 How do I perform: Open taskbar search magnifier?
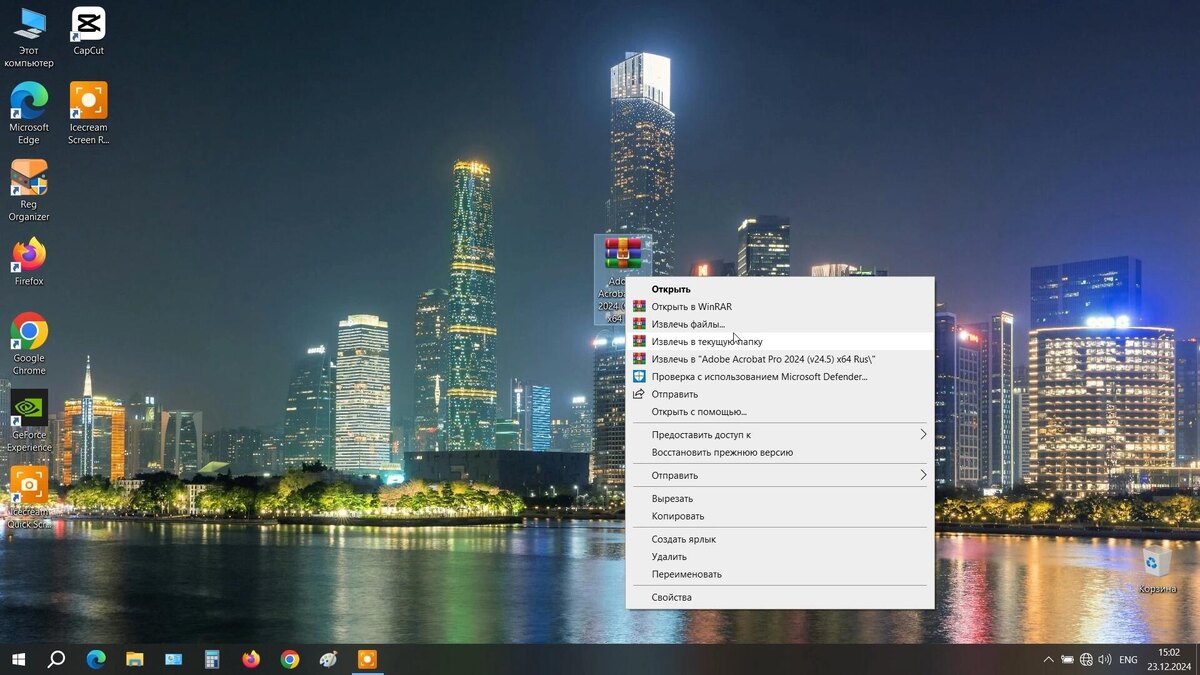coord(57,659)
